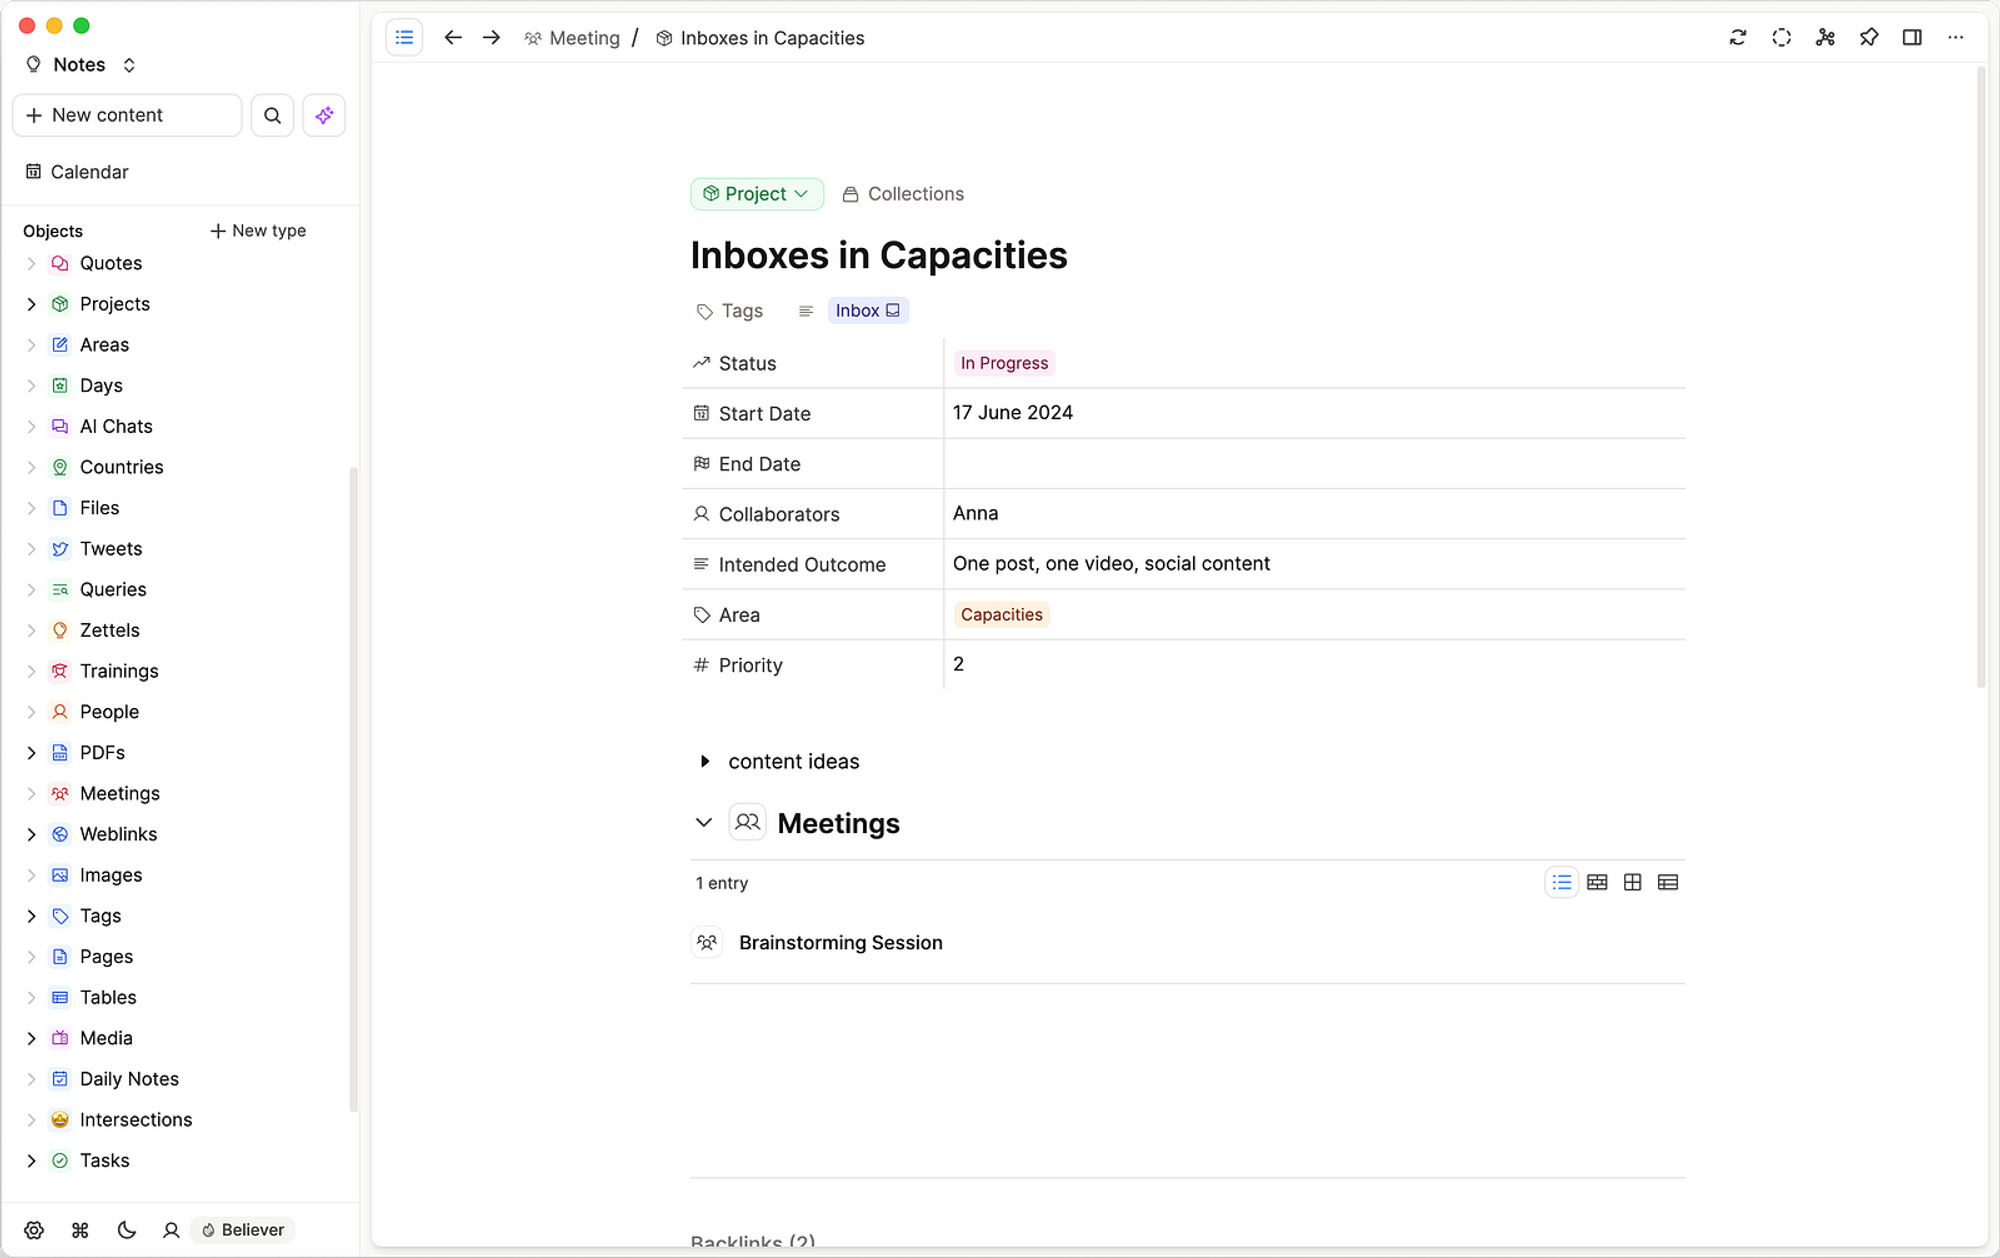Open search with the magnifier icon

(272, 115)
